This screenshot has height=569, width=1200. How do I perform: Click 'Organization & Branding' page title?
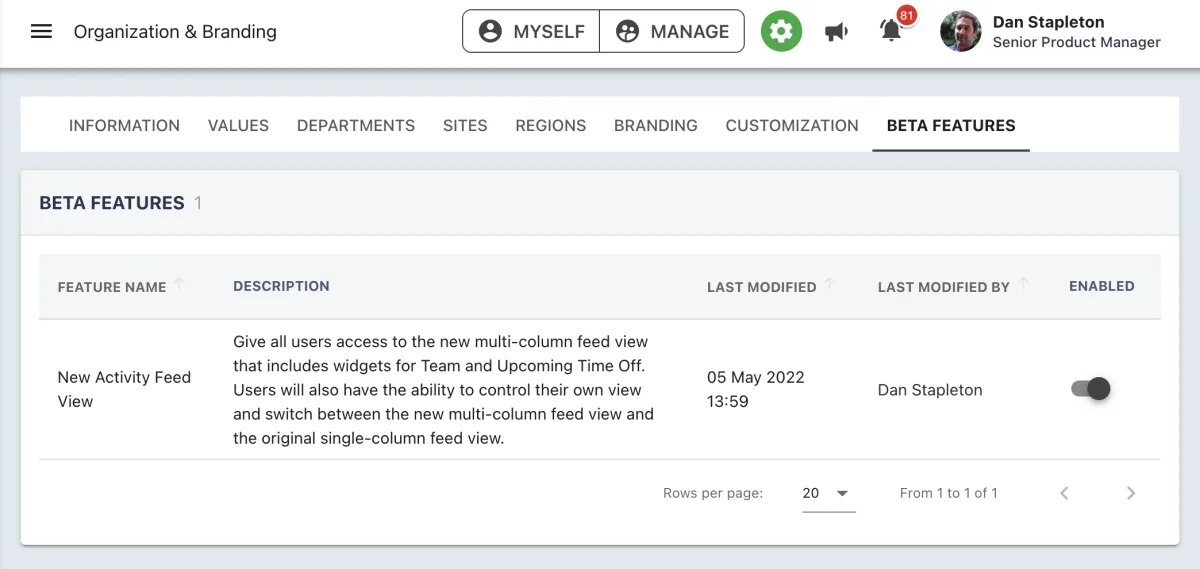[x=175, y=31]
